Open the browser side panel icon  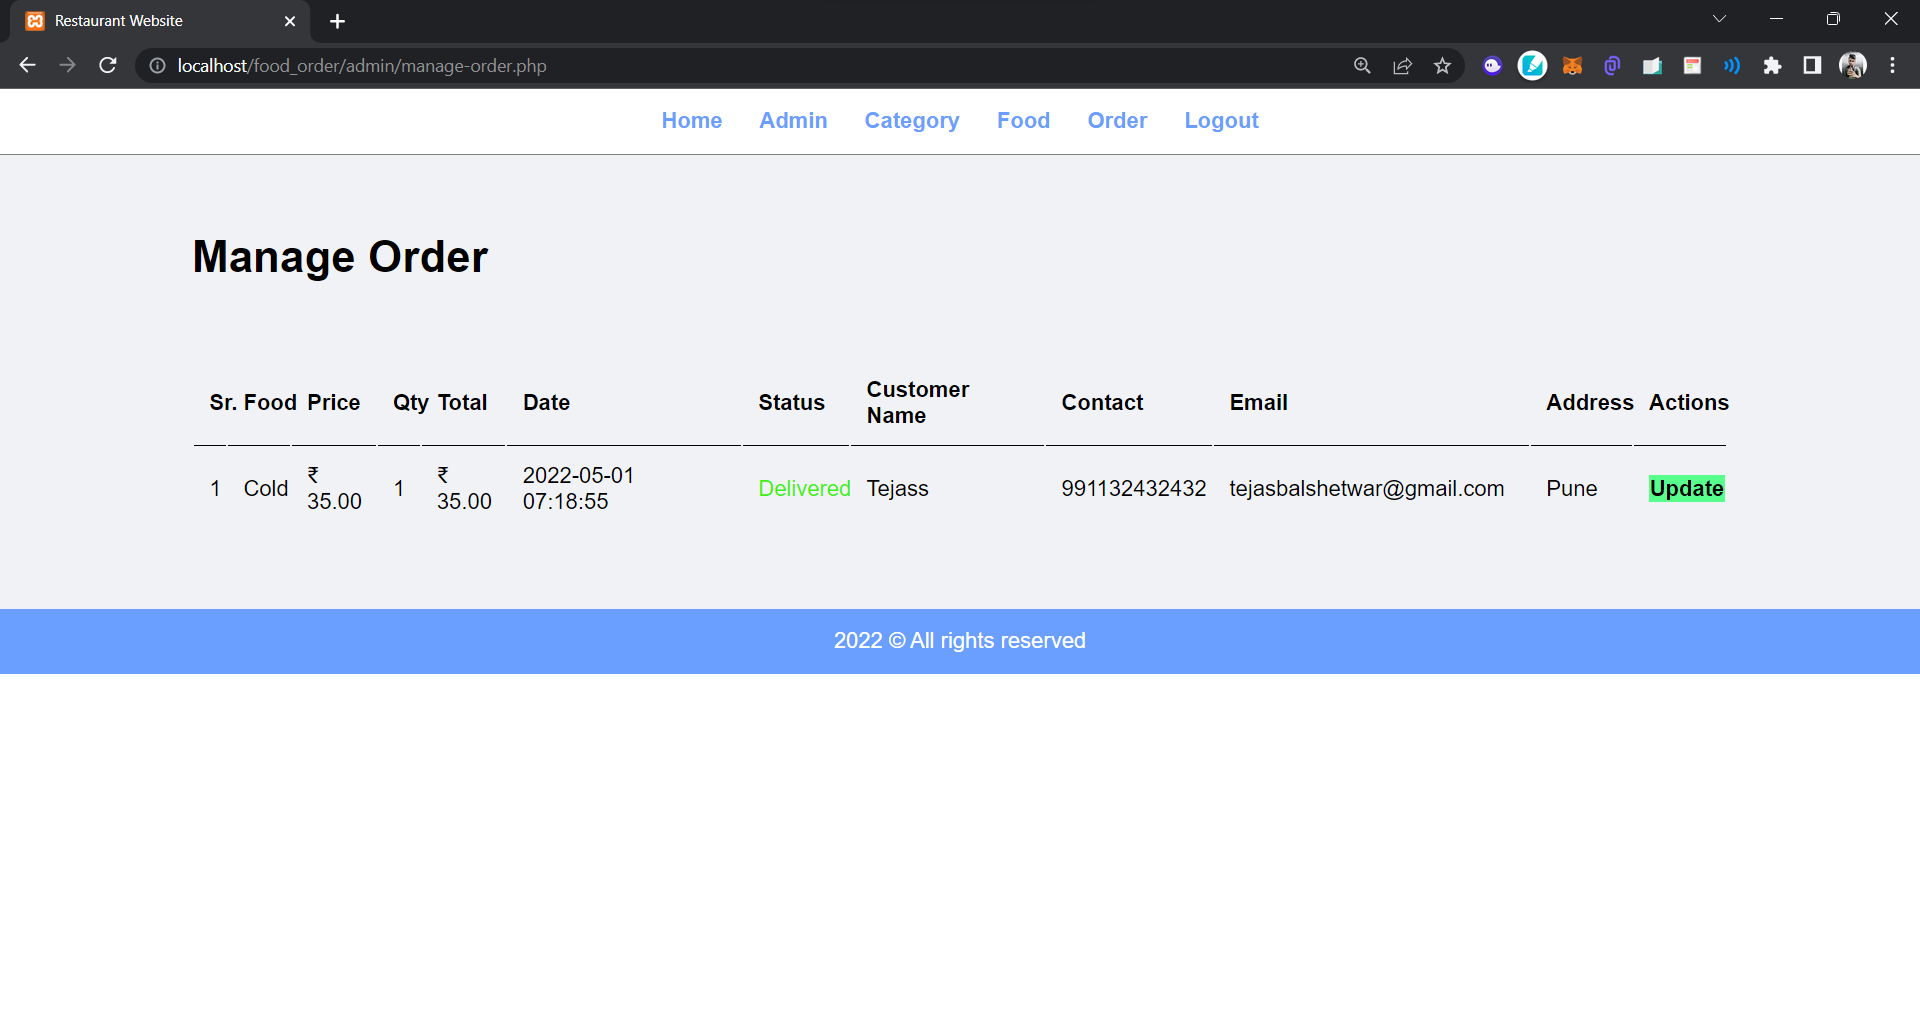click(x=1813, y=66)
